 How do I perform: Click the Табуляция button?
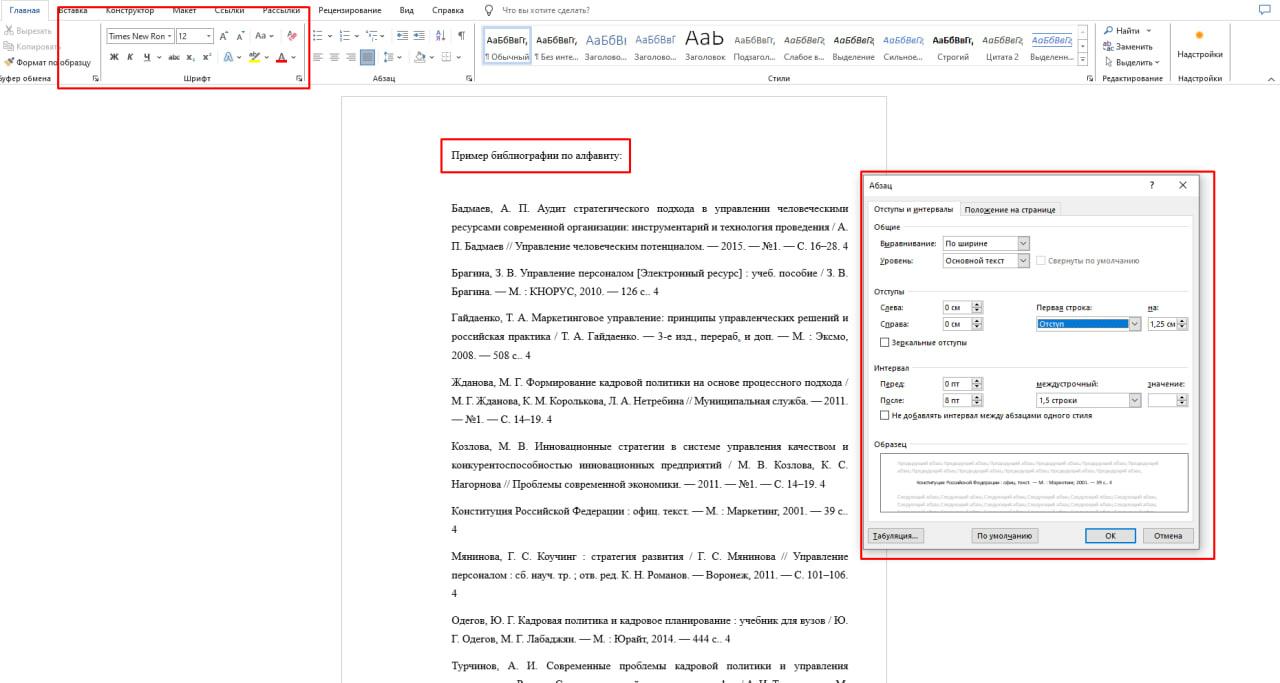pos(895,536)
